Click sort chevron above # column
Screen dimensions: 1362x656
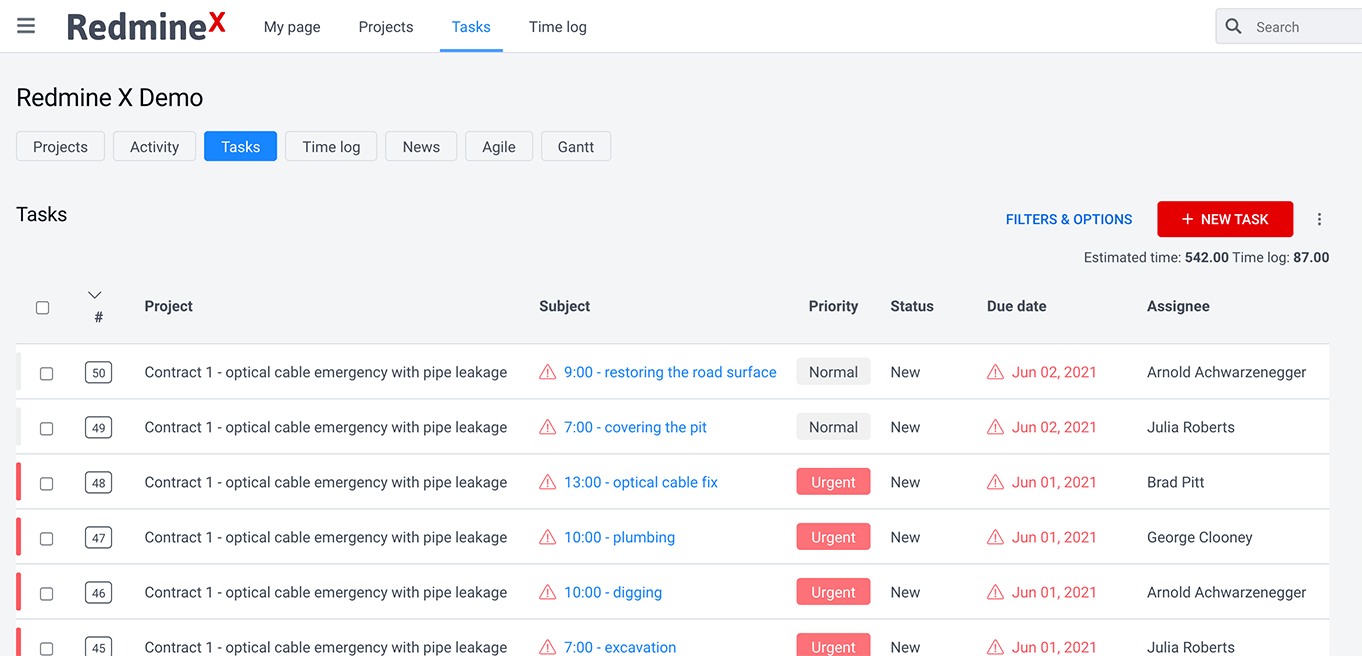coord(95,295)
